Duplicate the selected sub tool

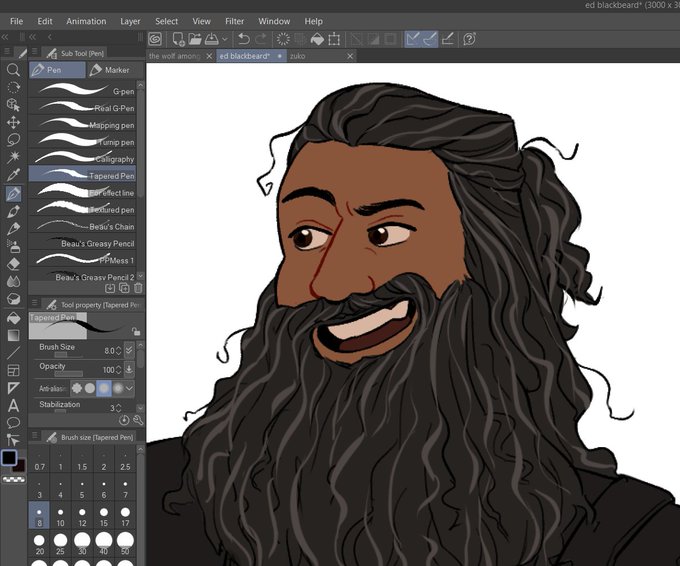click(124, 288)
